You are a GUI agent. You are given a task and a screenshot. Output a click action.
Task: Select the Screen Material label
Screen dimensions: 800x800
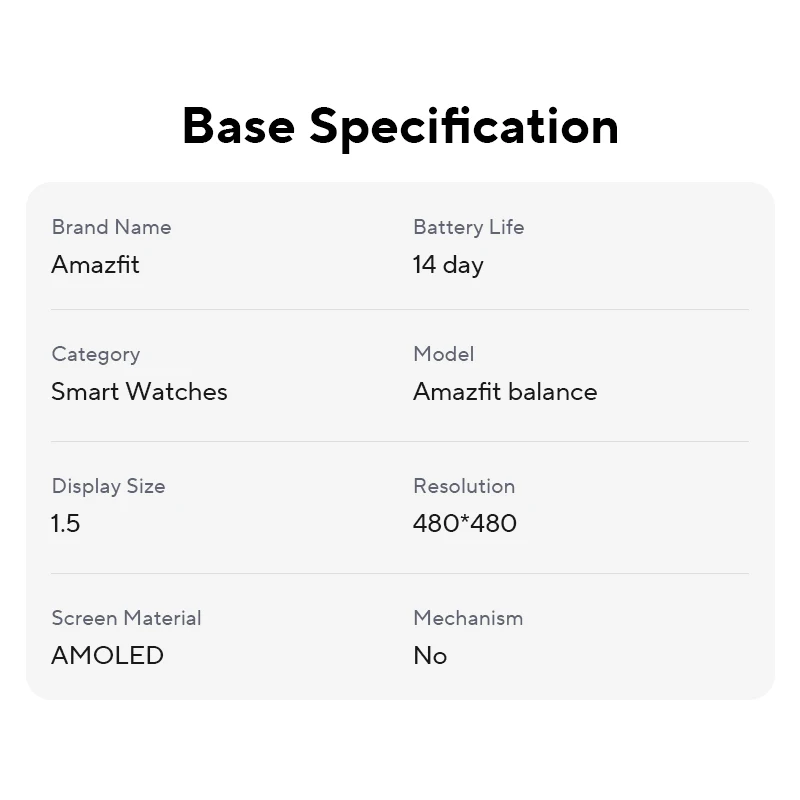(x=126, y=618)
